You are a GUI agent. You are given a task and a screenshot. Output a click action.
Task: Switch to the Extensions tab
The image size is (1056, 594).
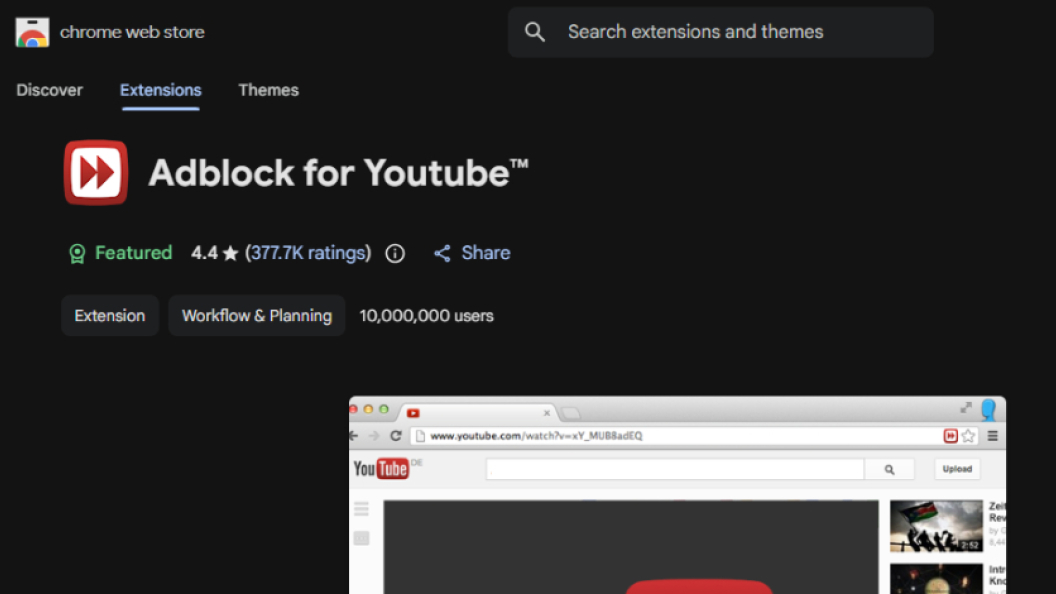tap(160, 90)
